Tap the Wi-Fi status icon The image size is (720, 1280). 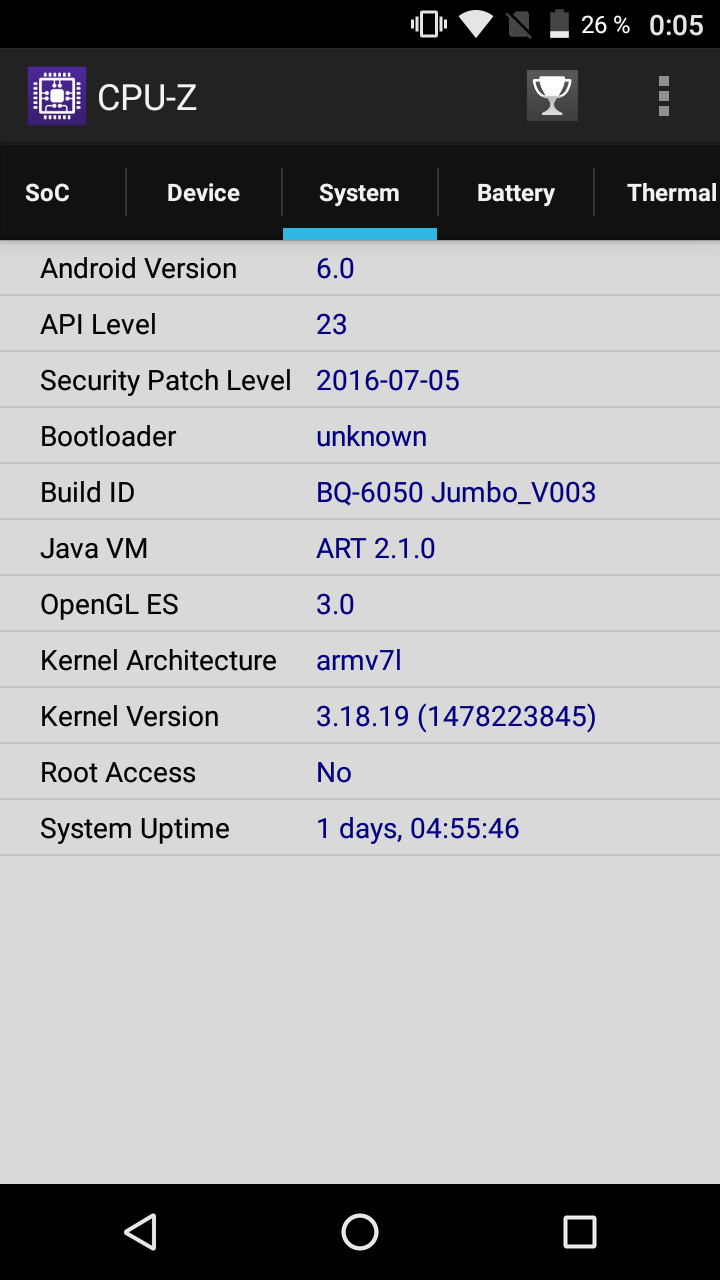click(x=477, y=24)
